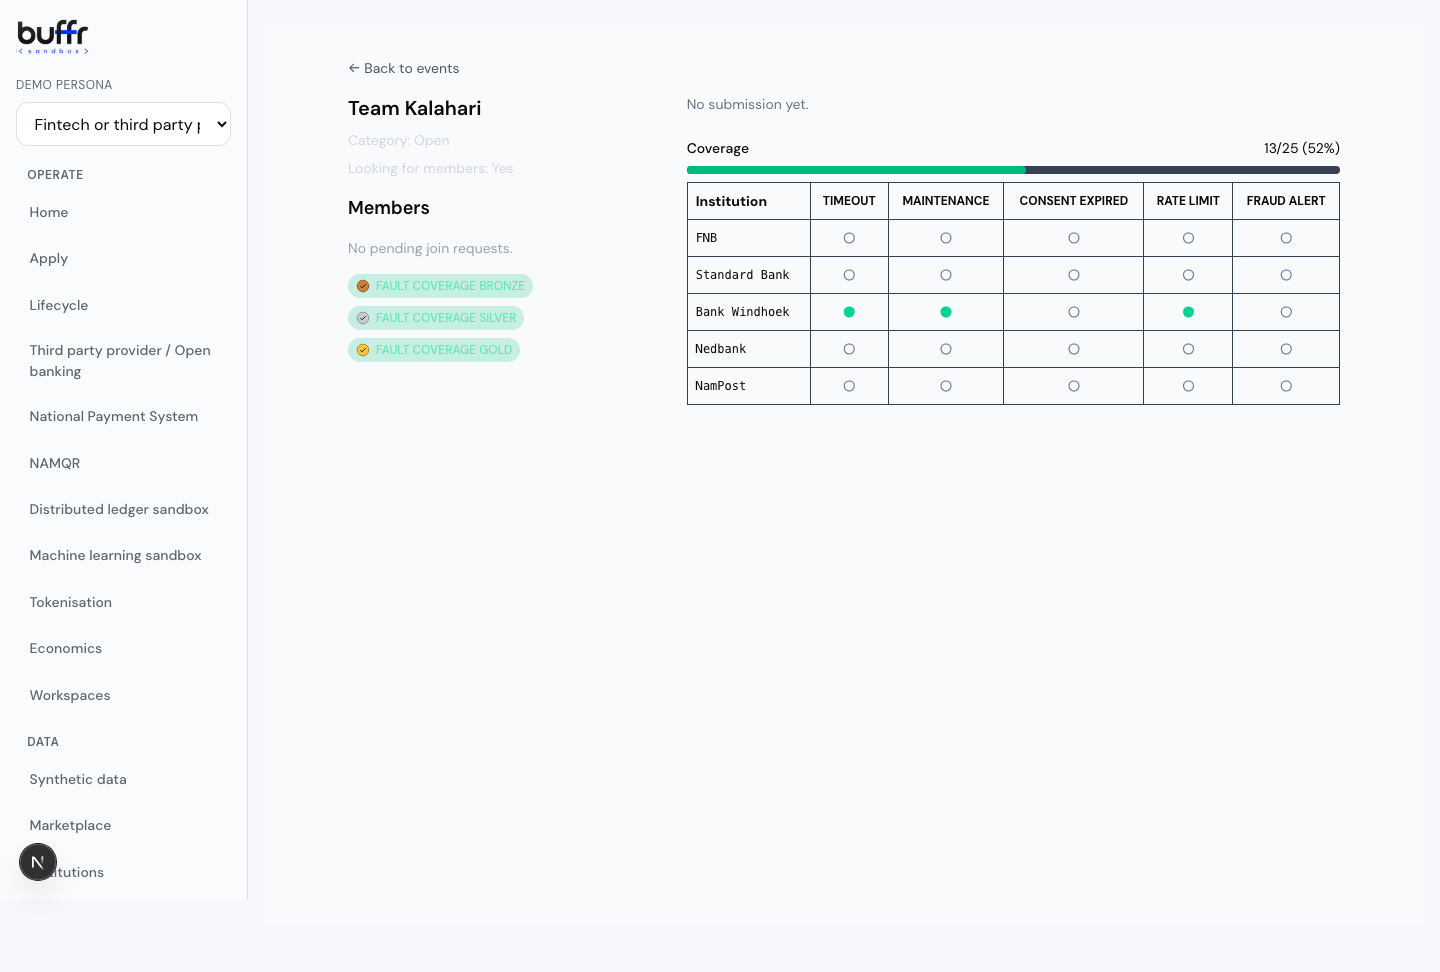Click Nedbank RATE LIMIT coverage circle

[x=1188, y=349]
